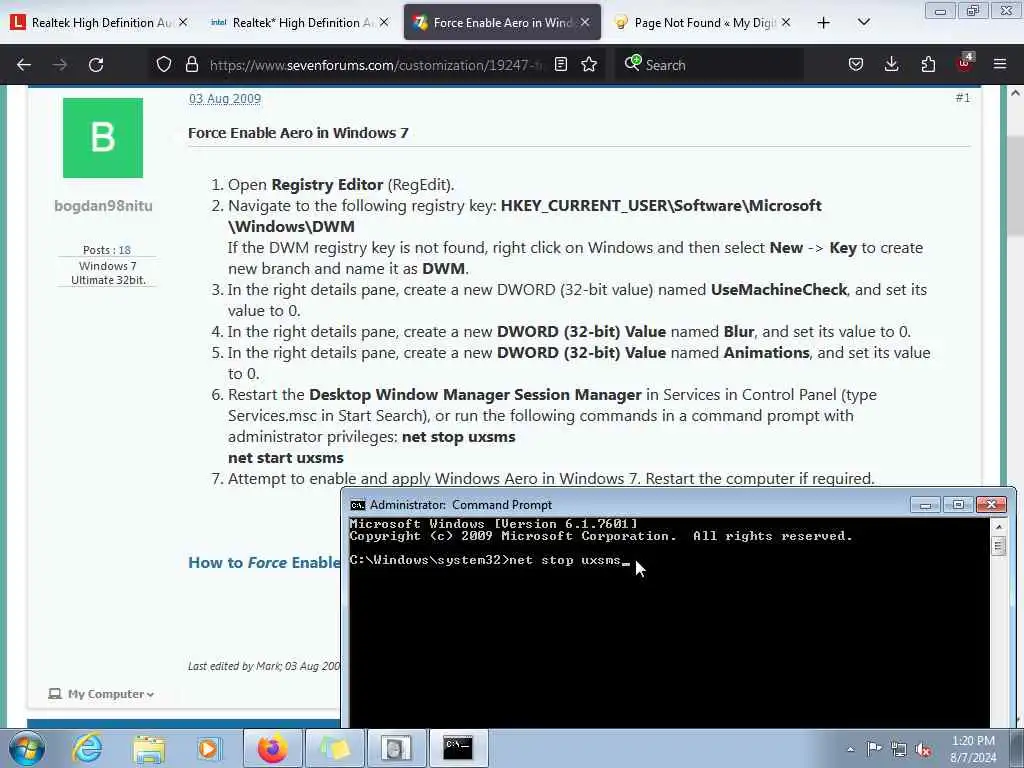Open the clock showing 1:20 PM
The height and width of the screenshot is (768, 1024).
coord(973,749)
